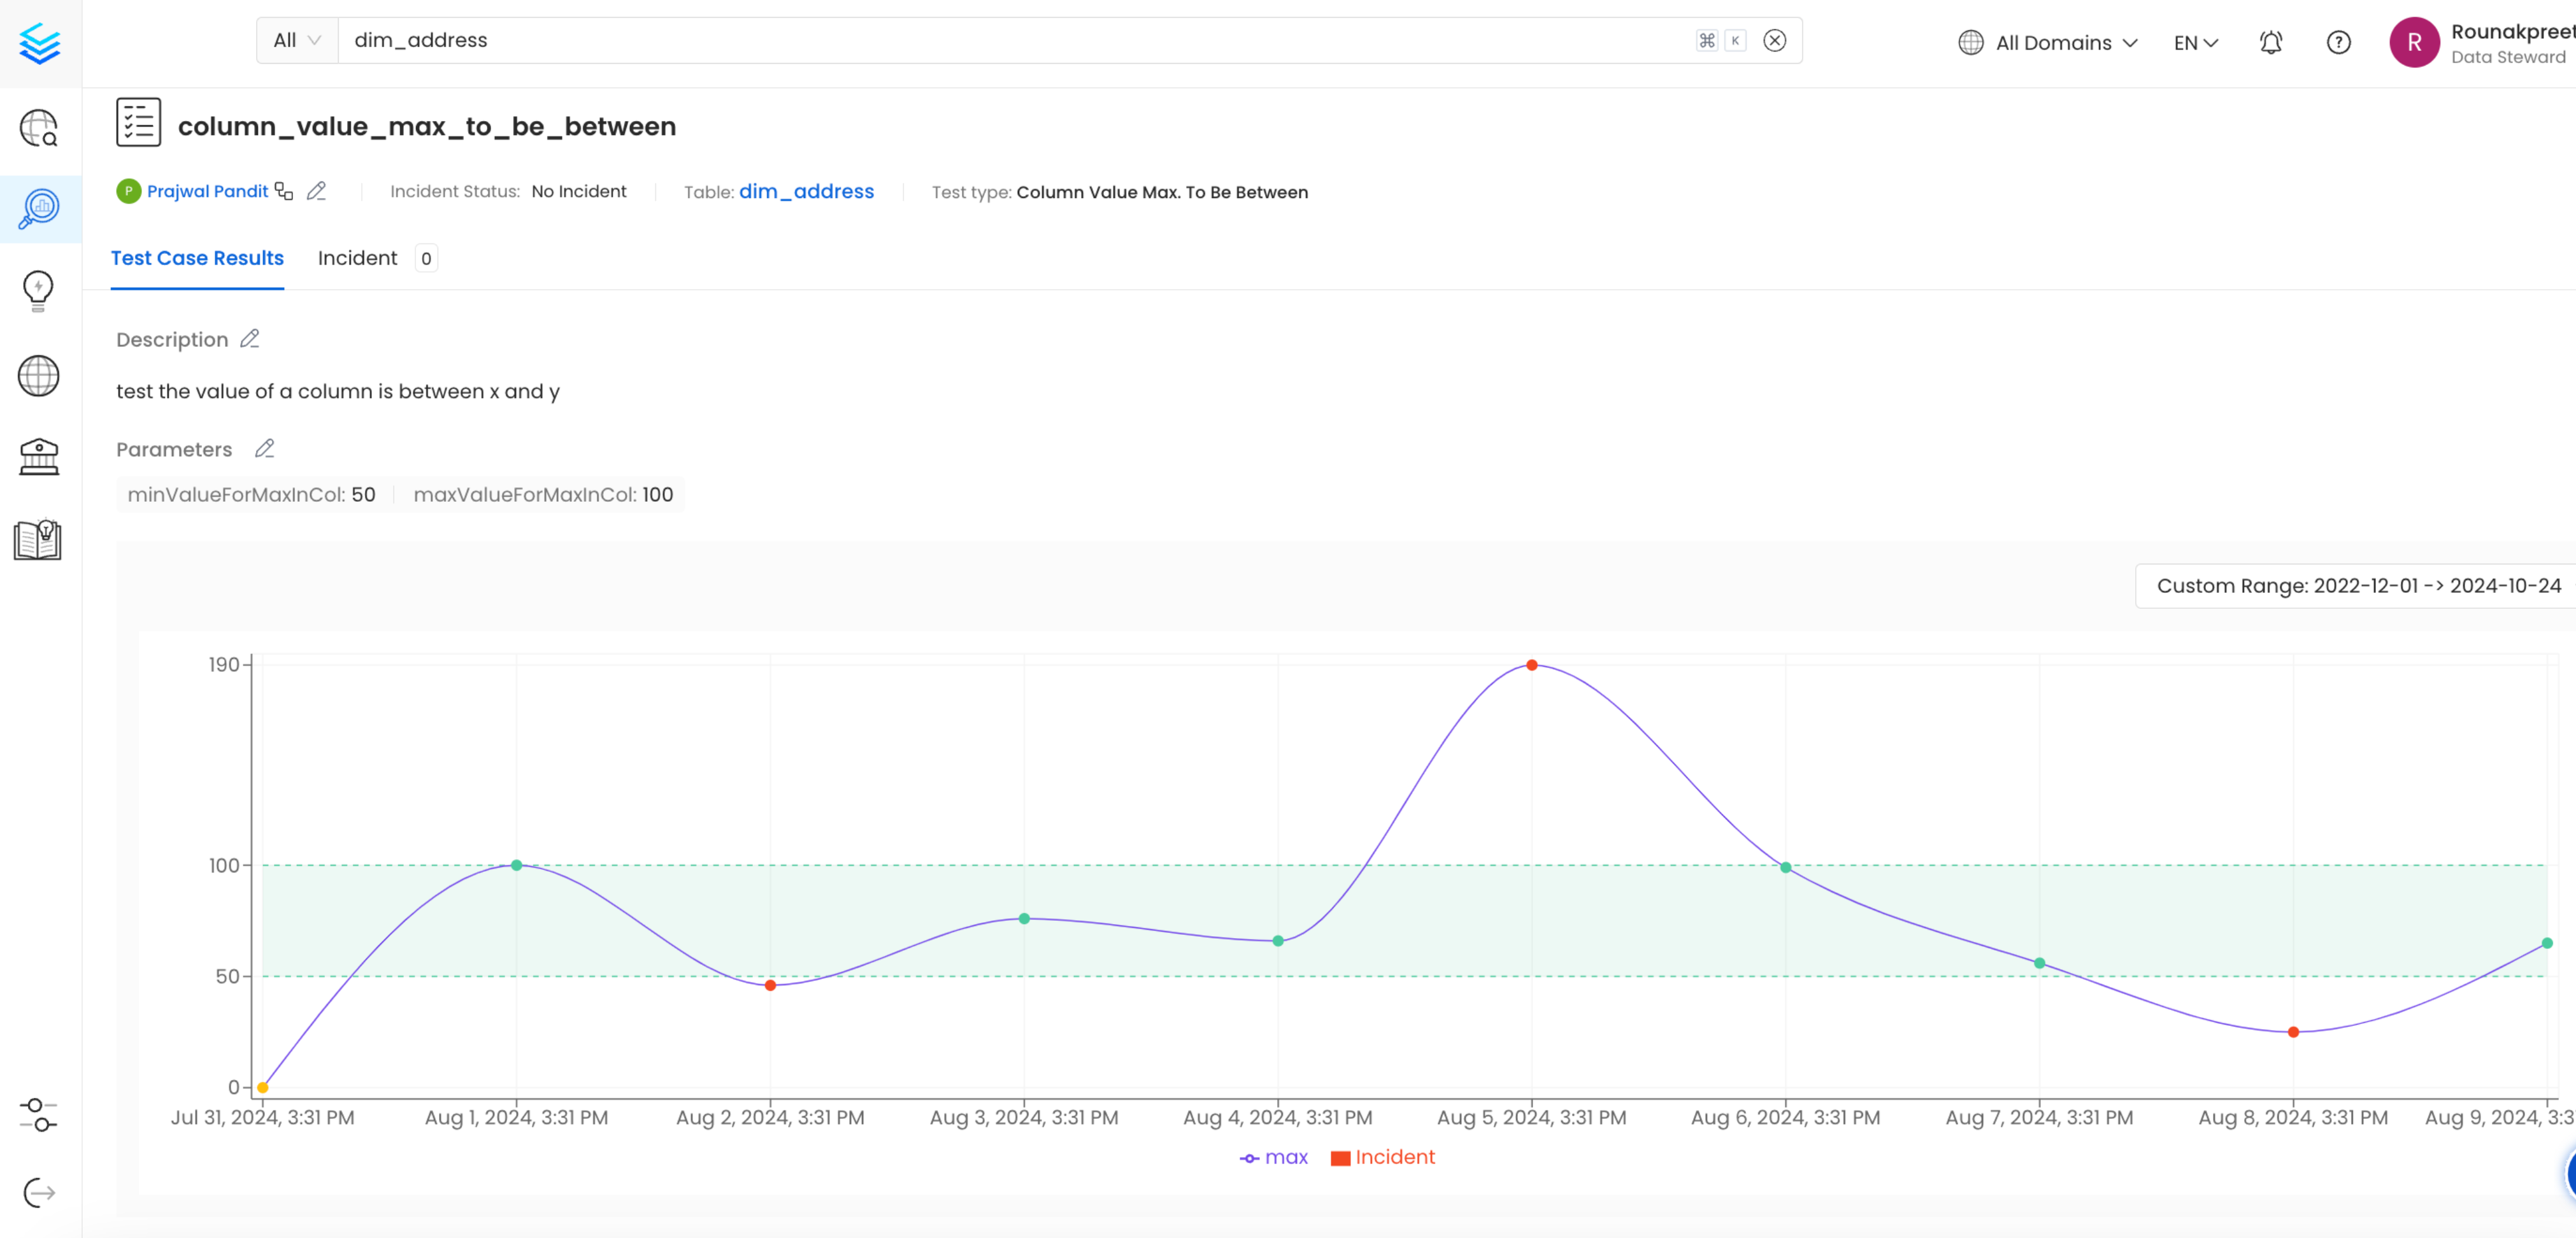This screenshot has height=1238, width=2576.
Task: Open the data discovery globe search icon
Action: coord(38,128)
